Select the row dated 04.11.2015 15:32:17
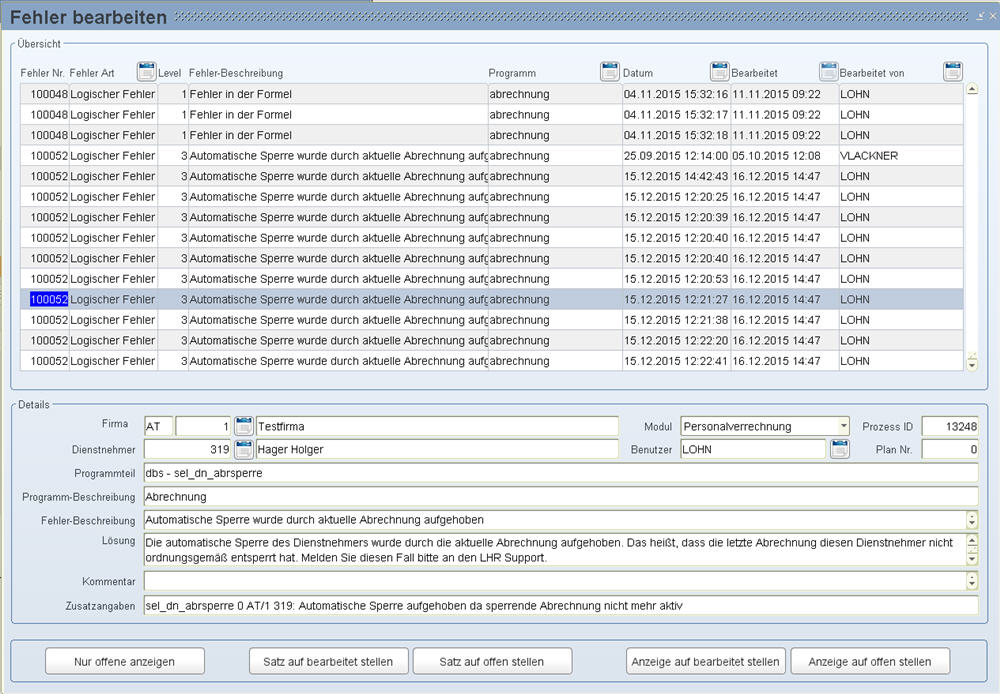This screenshot has width=1000, height=694. pyautogui.click(x=492, y=115)
